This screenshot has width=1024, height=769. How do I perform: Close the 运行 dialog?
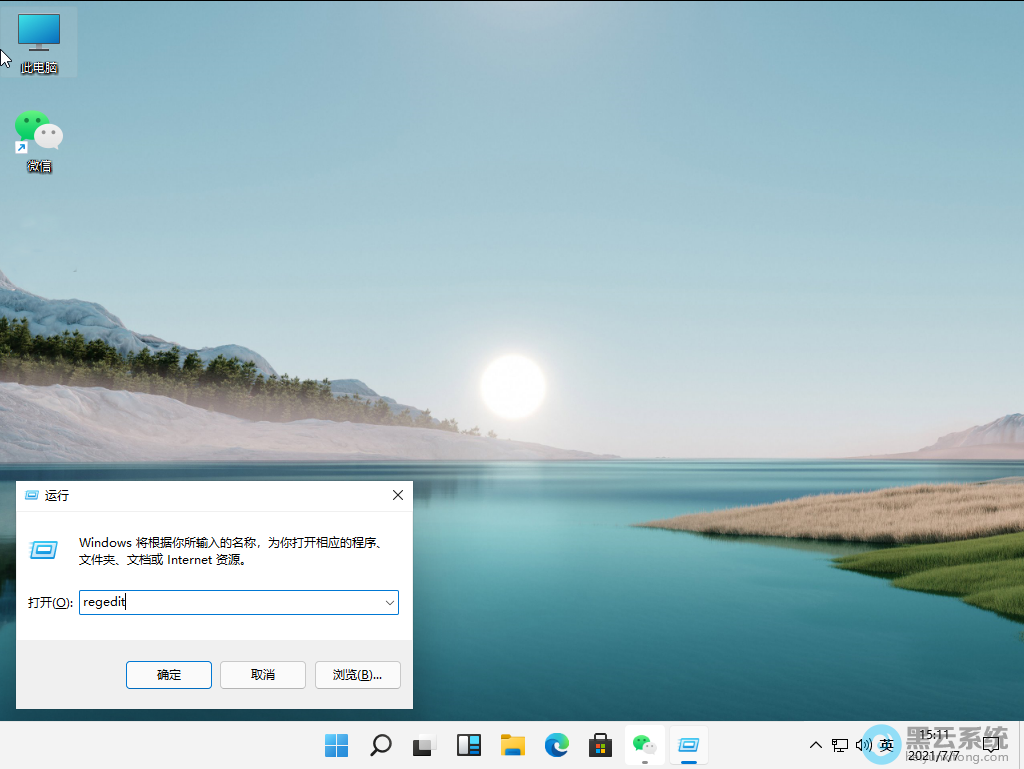point(397,495)
